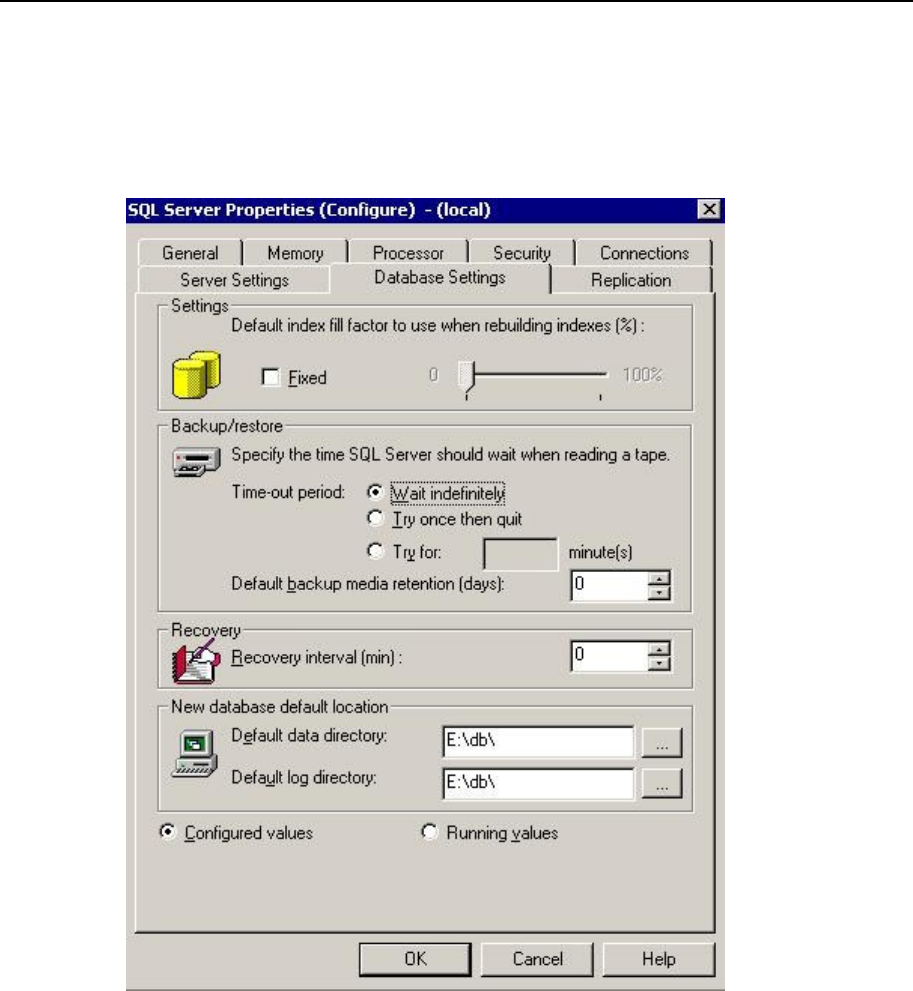913x991 pixels.
Task: Select Configured values radio button
Action: pos(167,832)
